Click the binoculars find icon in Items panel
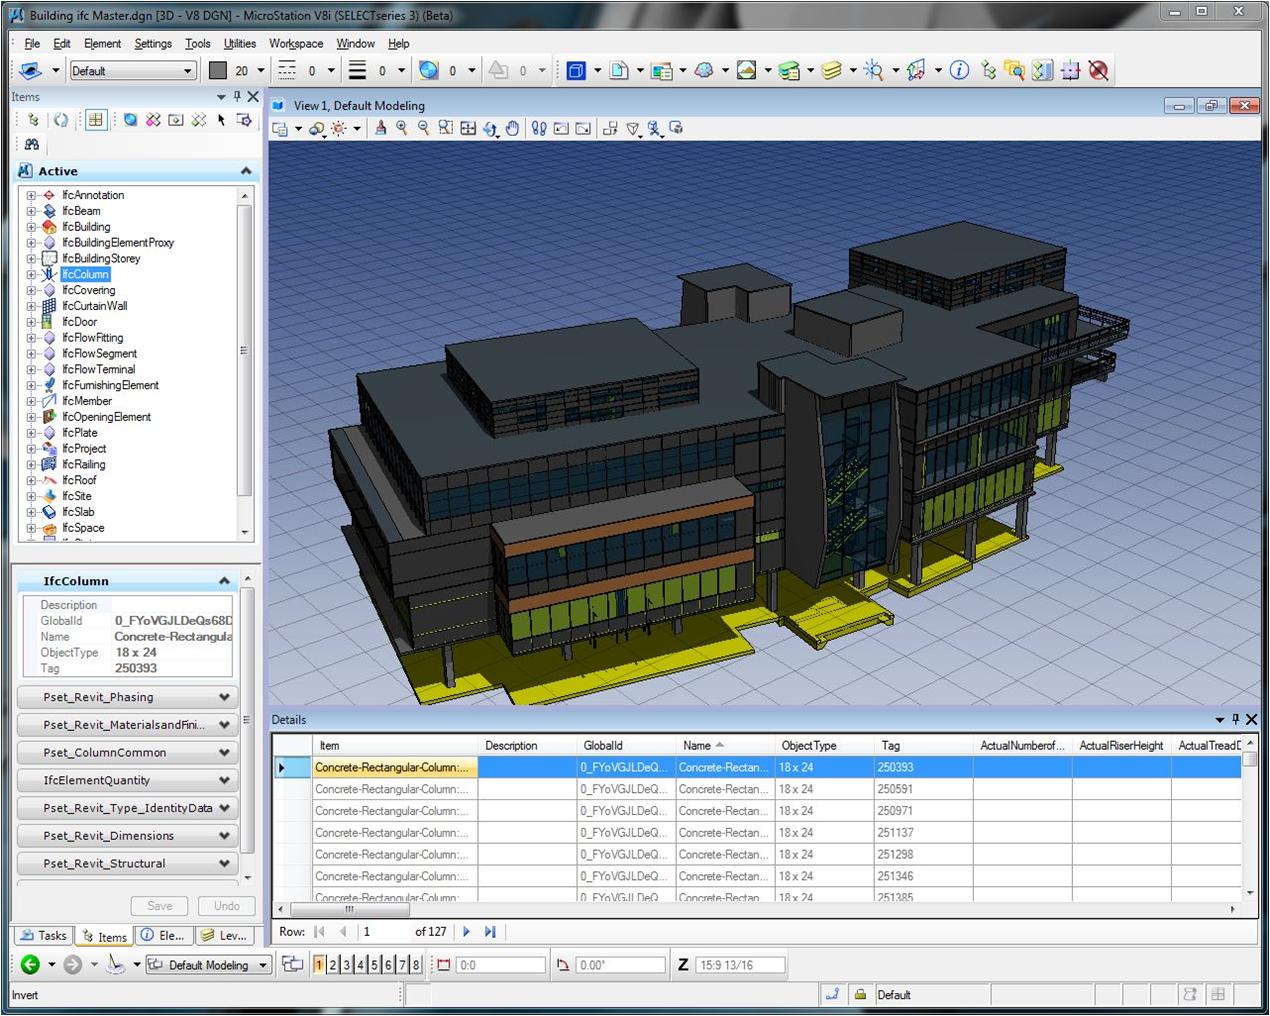 32,145
